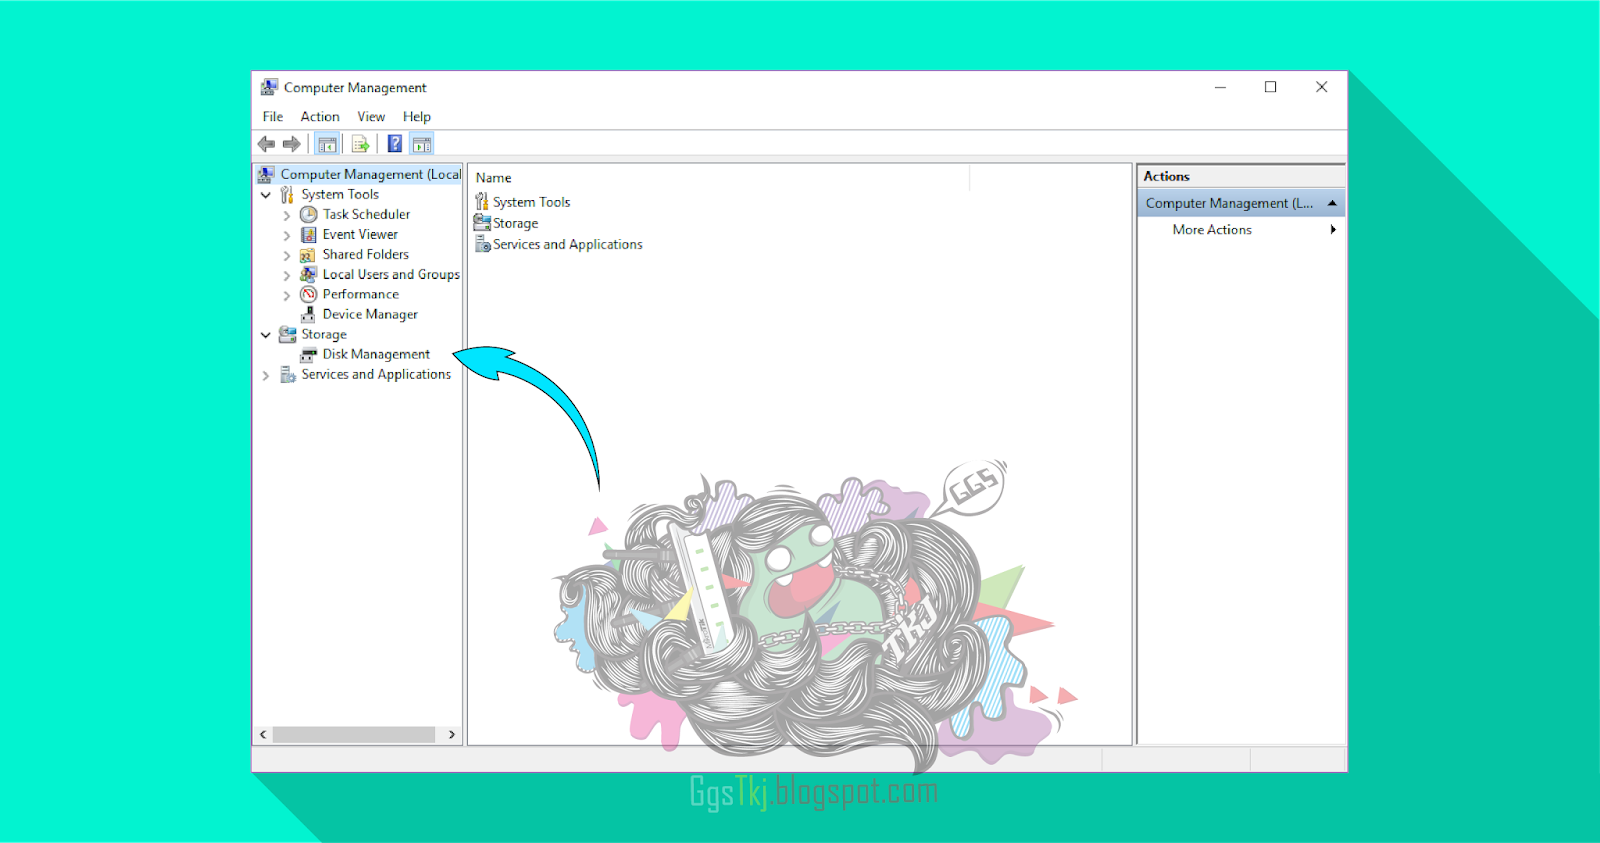Click the Local Users and Groups icon
The width and height of the screenshot is (1600, 843).
click(x=309, y=274)
